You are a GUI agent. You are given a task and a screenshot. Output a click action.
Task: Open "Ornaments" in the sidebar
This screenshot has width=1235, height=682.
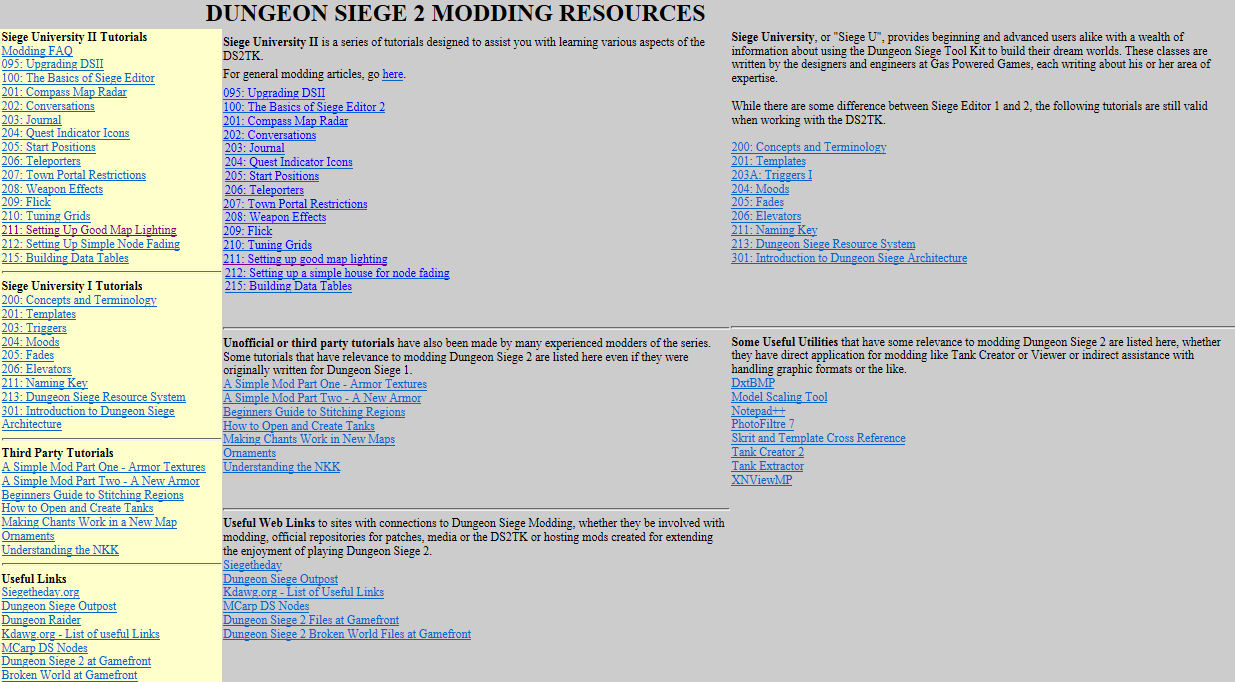pos(28,536)
